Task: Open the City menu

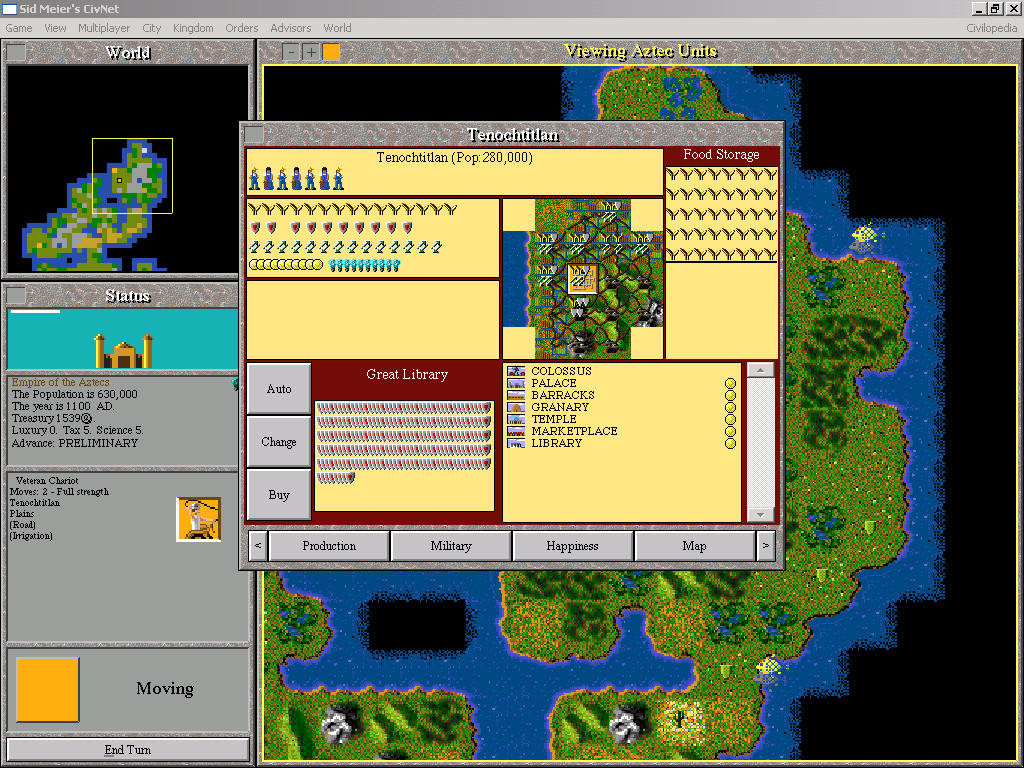Action: 152,28
